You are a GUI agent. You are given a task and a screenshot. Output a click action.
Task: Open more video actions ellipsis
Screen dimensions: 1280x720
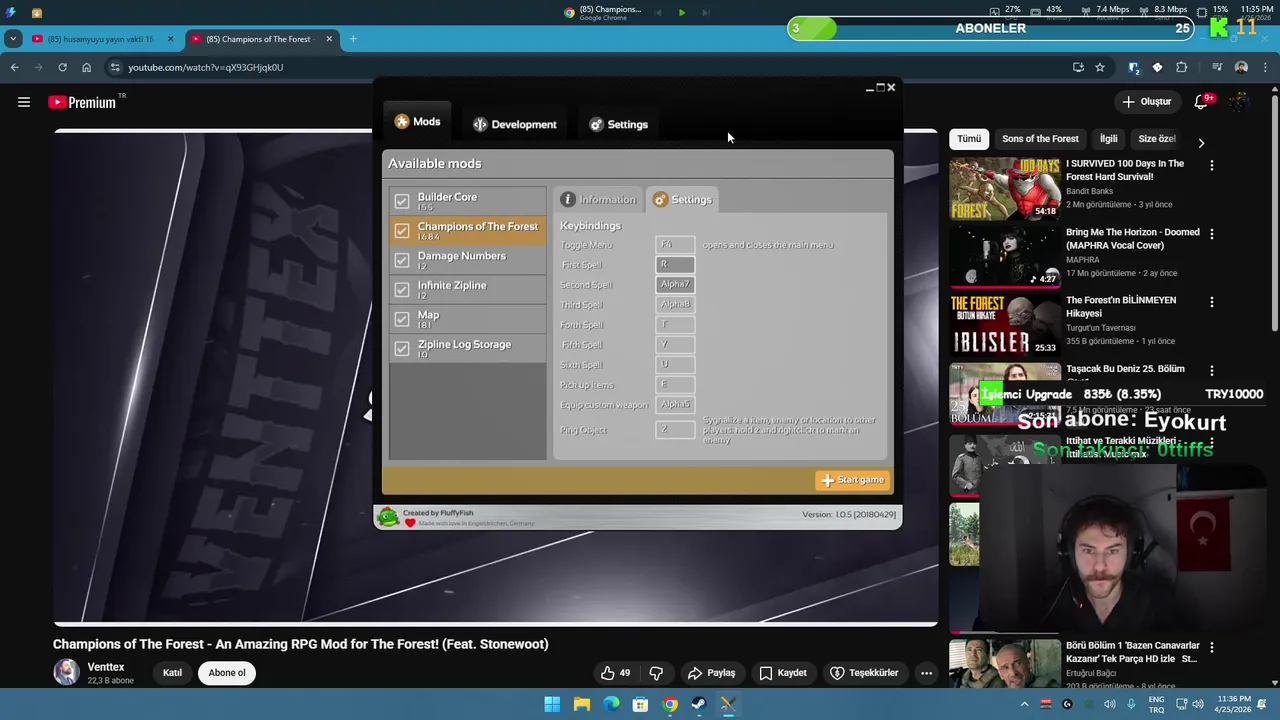click(x=926, y=673)
